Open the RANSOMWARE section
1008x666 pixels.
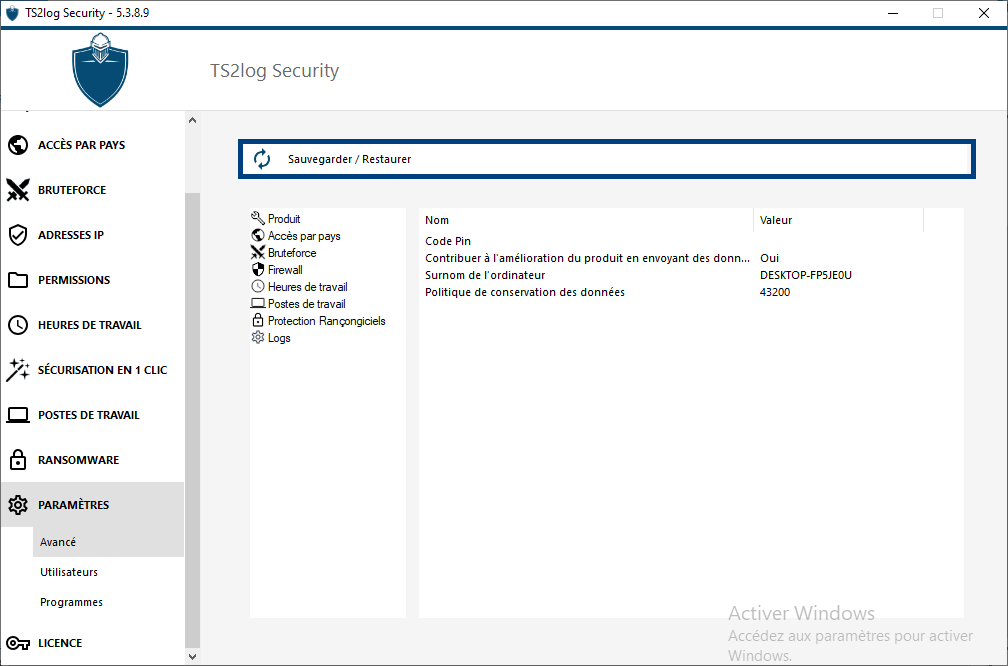click(93, 460)
